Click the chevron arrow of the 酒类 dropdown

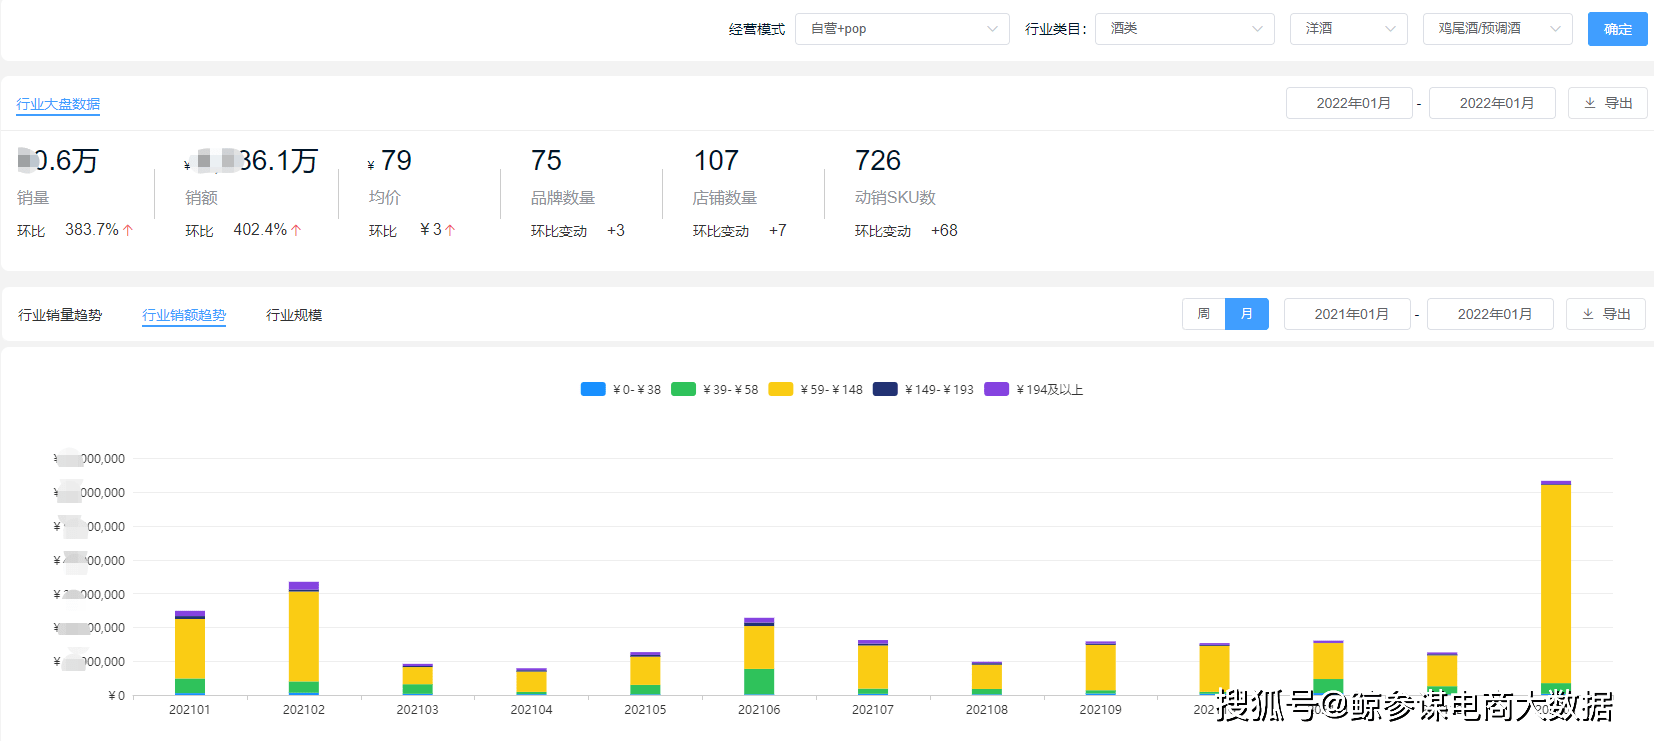[1257, 29]
